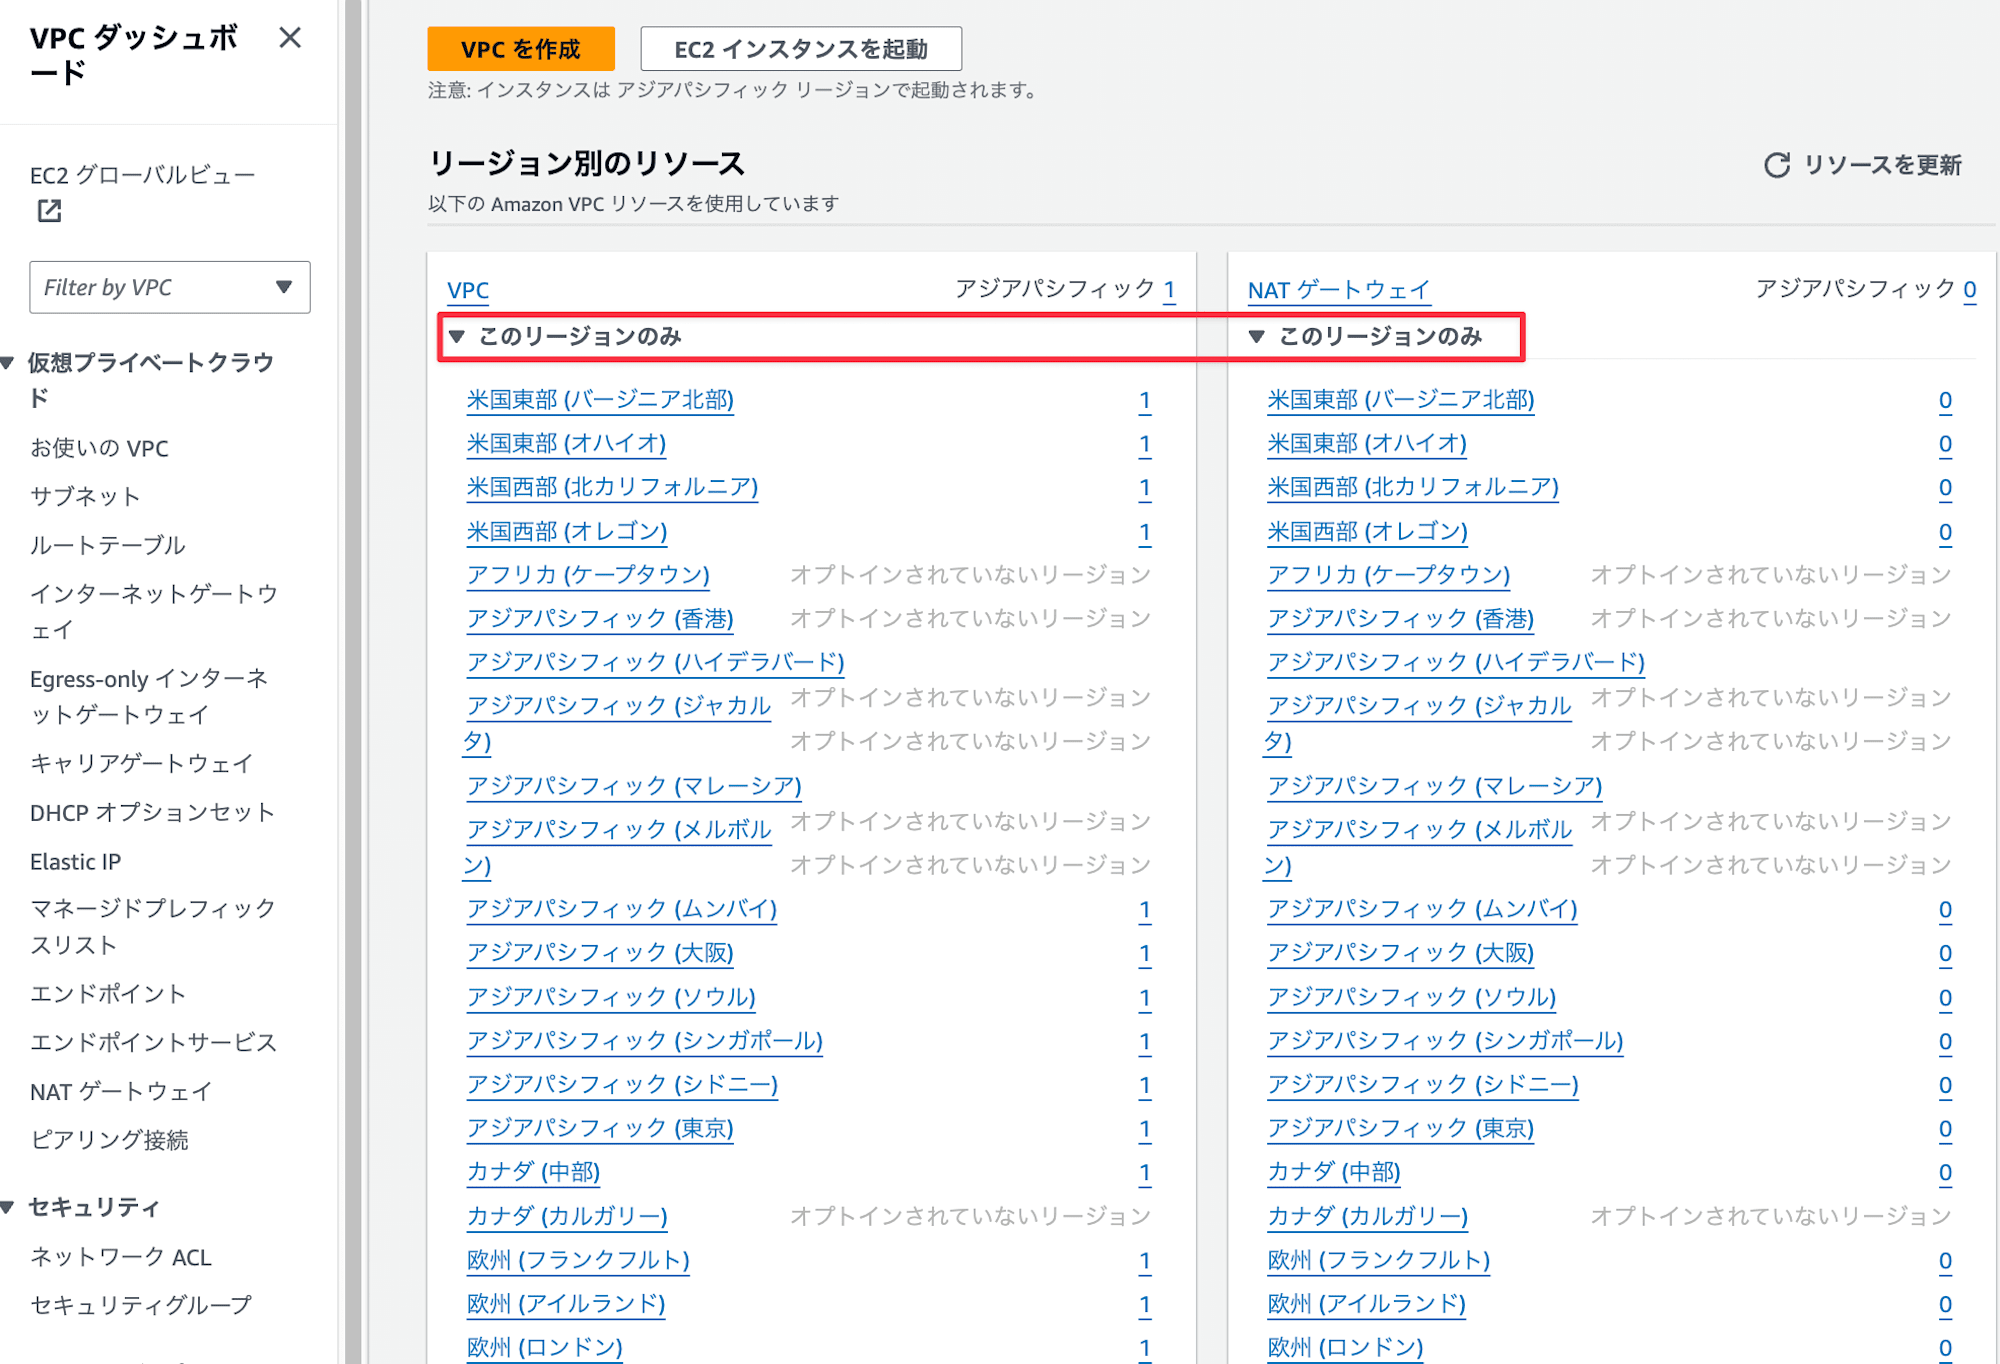Click VPC card アジアパシフィック count 1
The width and height of the screenshot is (2000, 1364).
(1169, 290)
